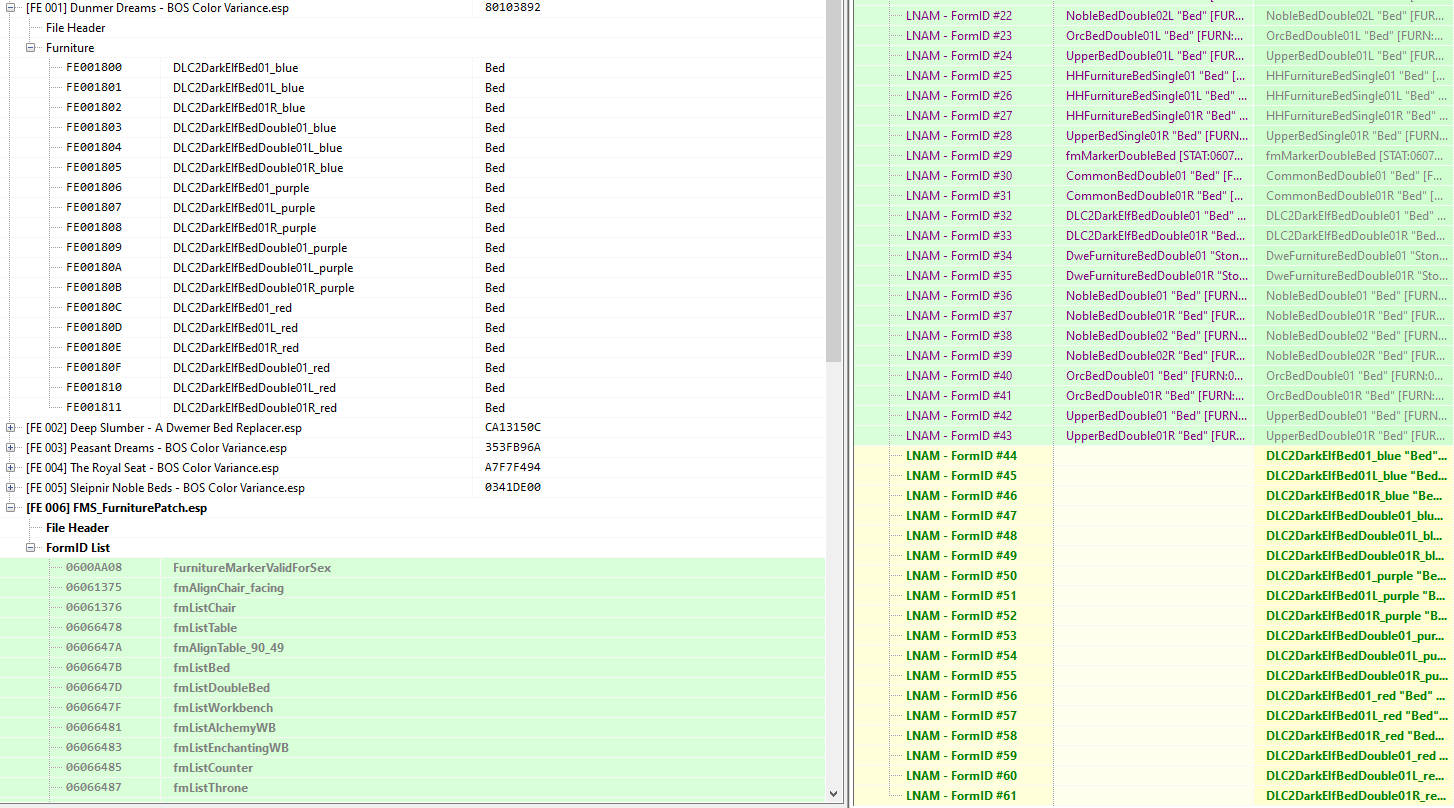Select the fmAlignTable_90_49 form list
Image resolution: width=1454 pixels, height=808 pixels.
point(413,648)
